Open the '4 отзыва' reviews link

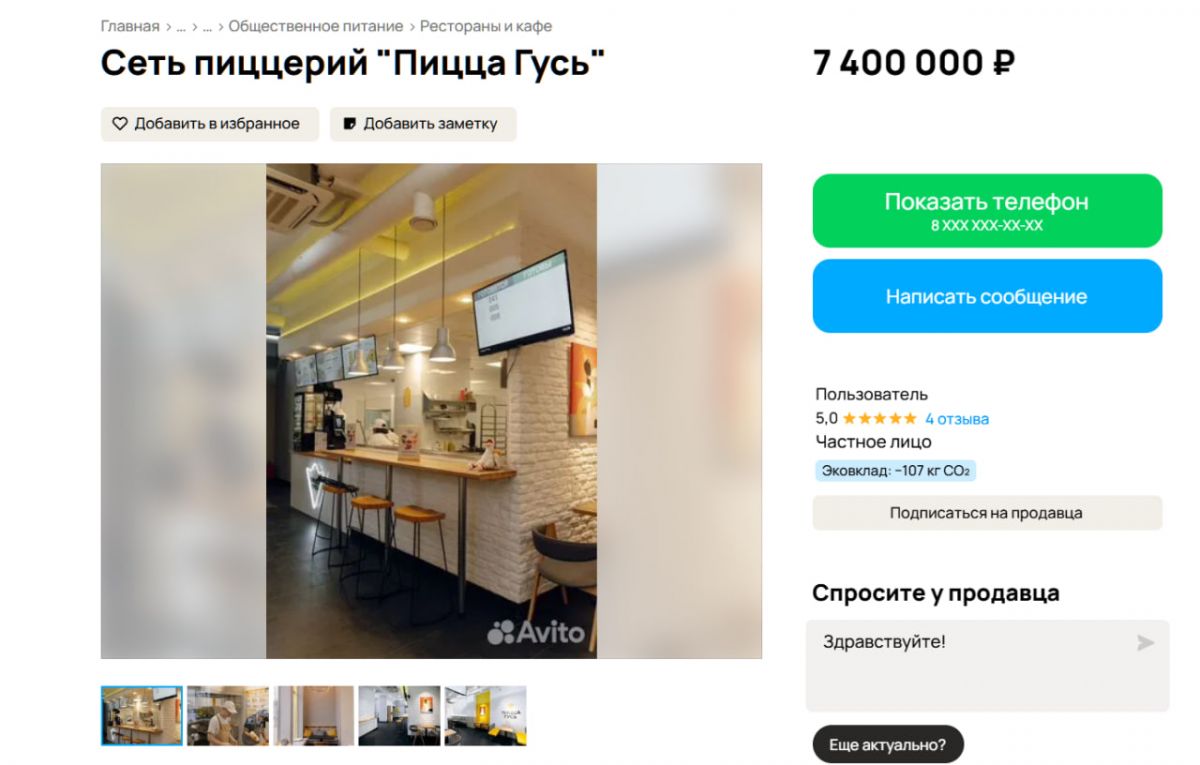[957, 419]
